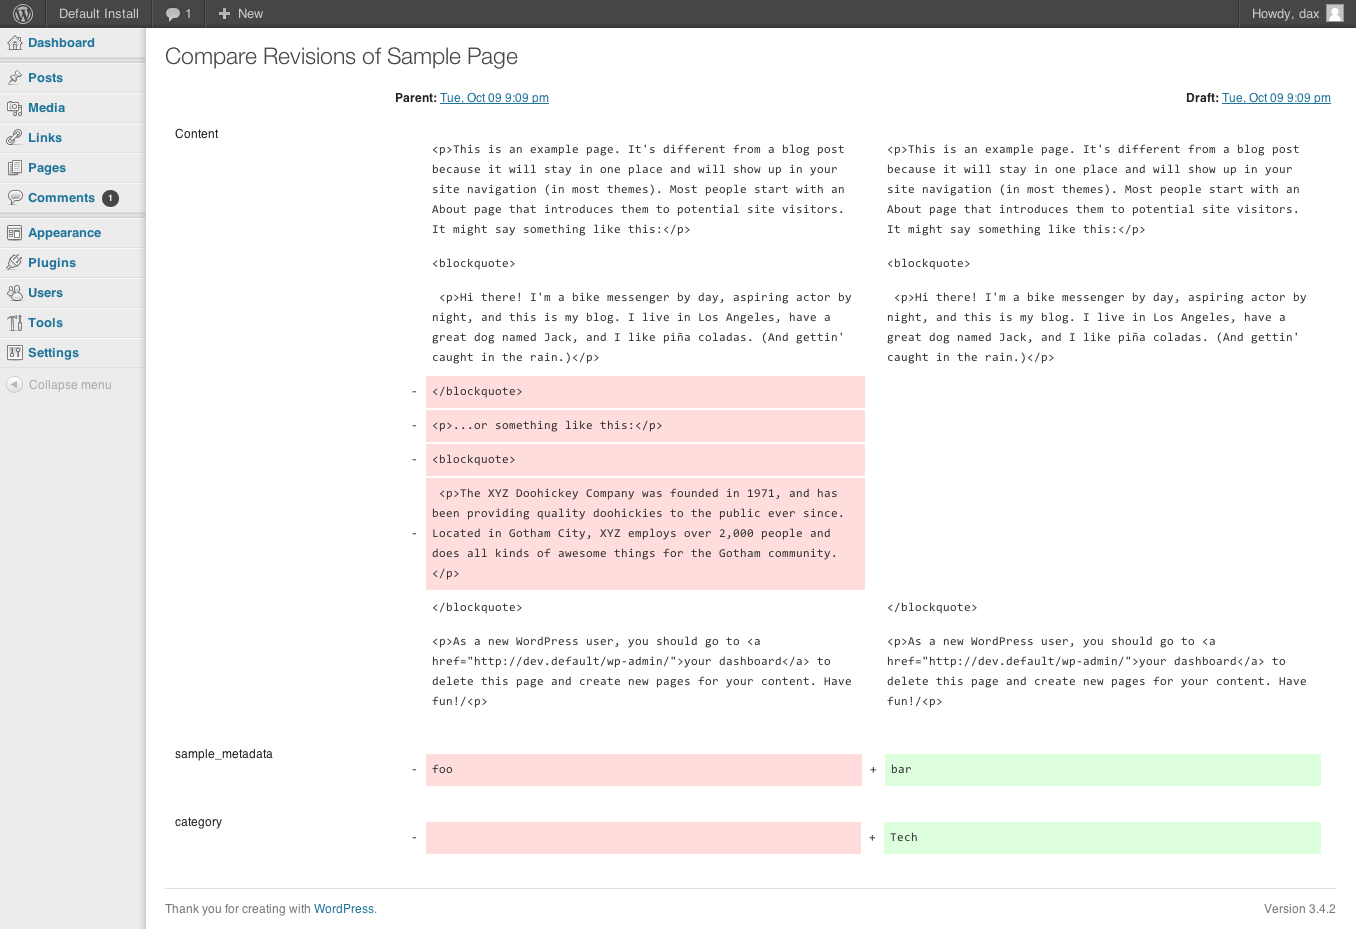
Task: Click the Settings sliders icon
Action: tap(14, 353)
